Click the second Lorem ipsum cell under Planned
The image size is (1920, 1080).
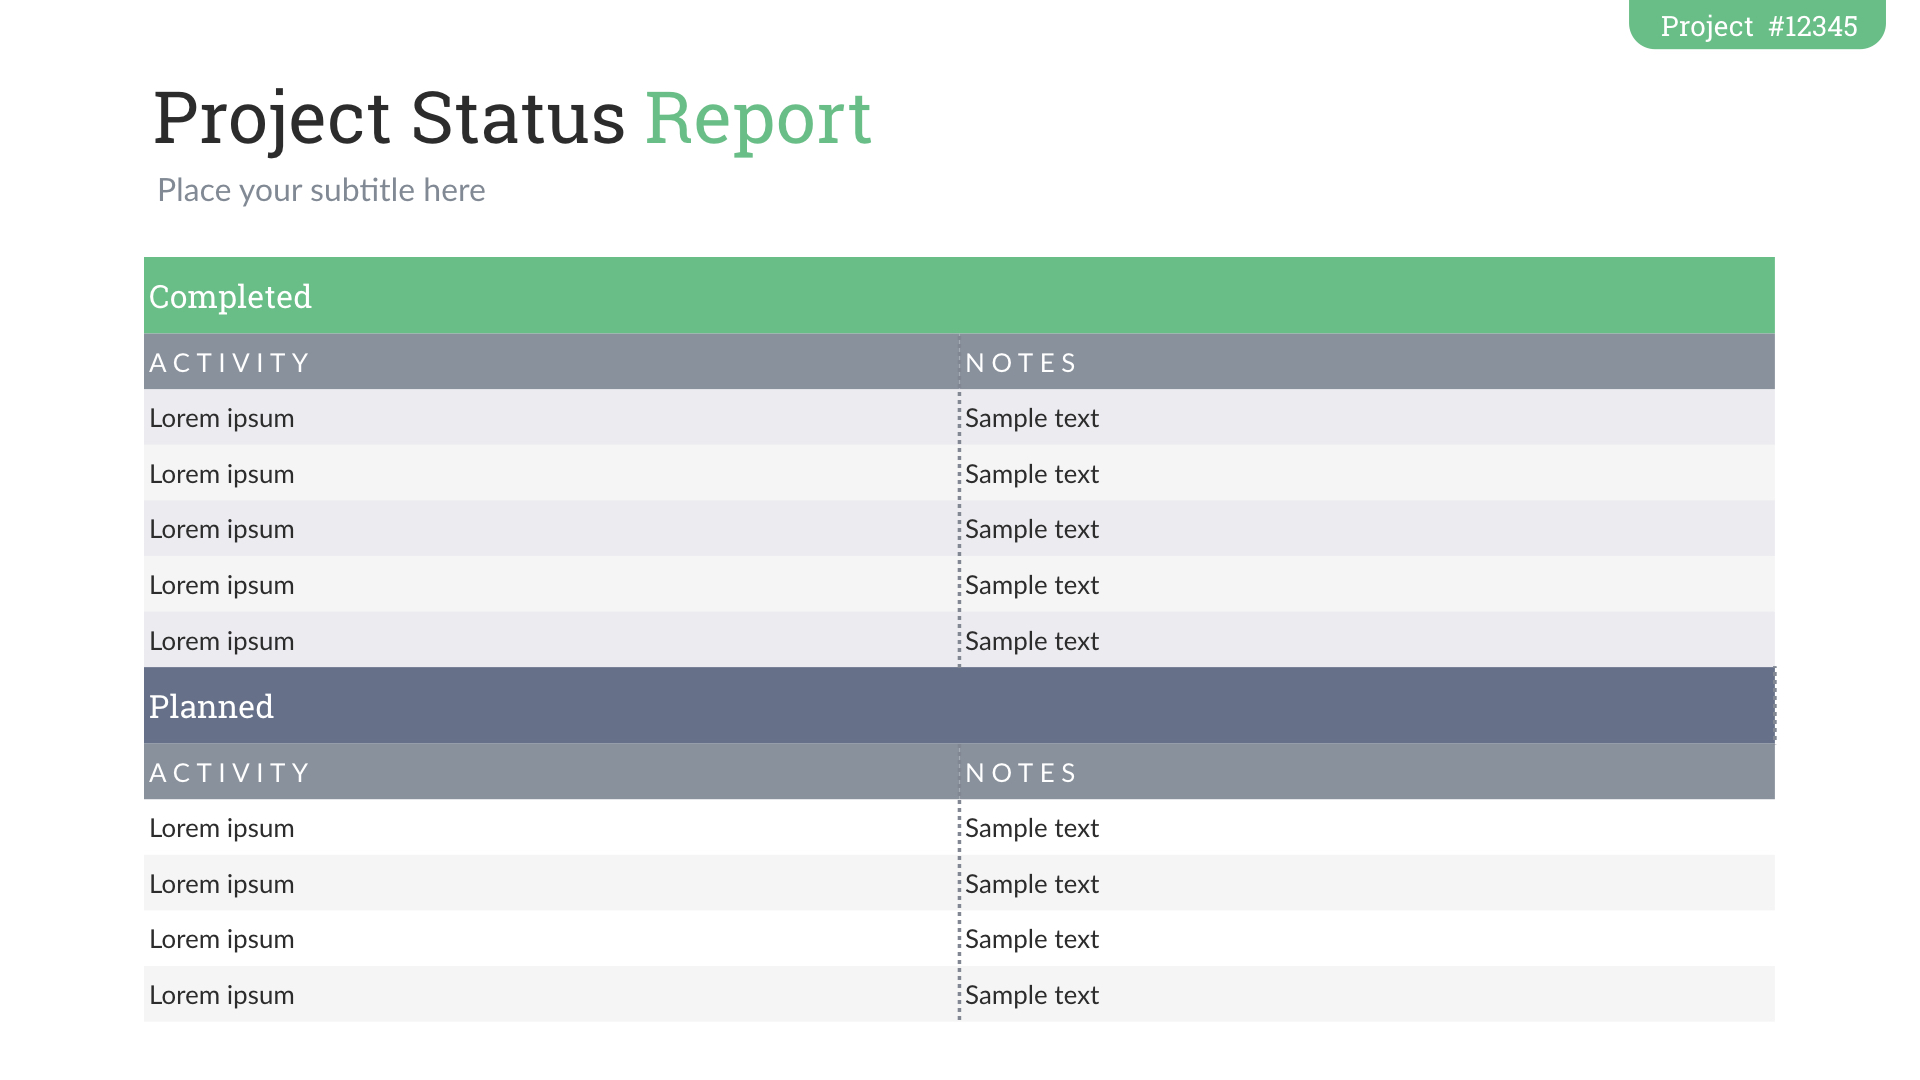pyautogui.click(x=221, y=883)
